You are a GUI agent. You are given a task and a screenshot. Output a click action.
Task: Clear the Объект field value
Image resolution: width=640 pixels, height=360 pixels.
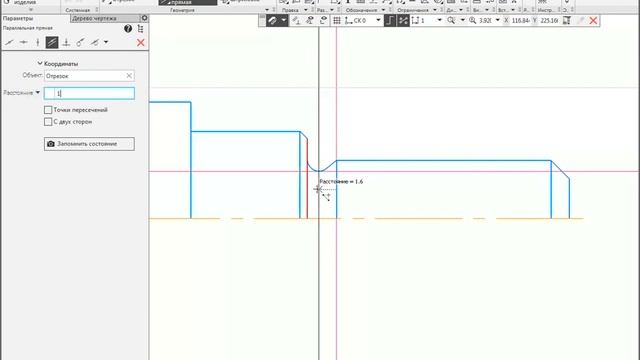[129, 76]
